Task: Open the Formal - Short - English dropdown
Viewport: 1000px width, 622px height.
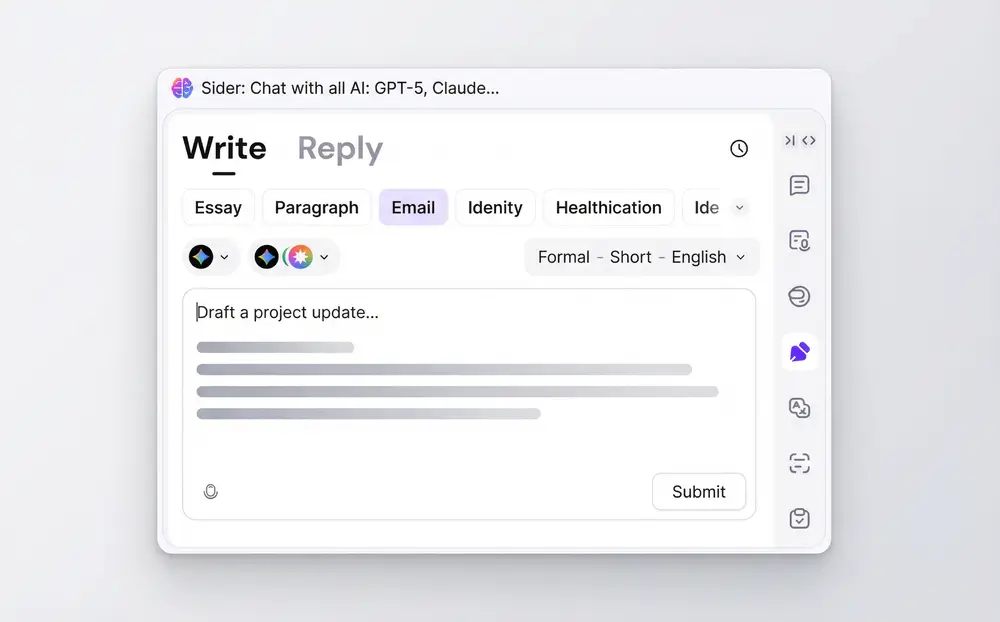Action: pos(642,257)
